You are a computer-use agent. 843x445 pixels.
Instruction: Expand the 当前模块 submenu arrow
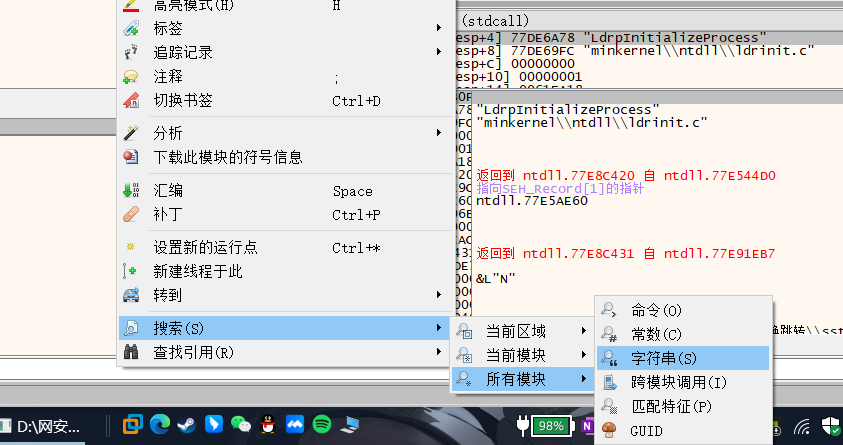click(x=584, y=355)
